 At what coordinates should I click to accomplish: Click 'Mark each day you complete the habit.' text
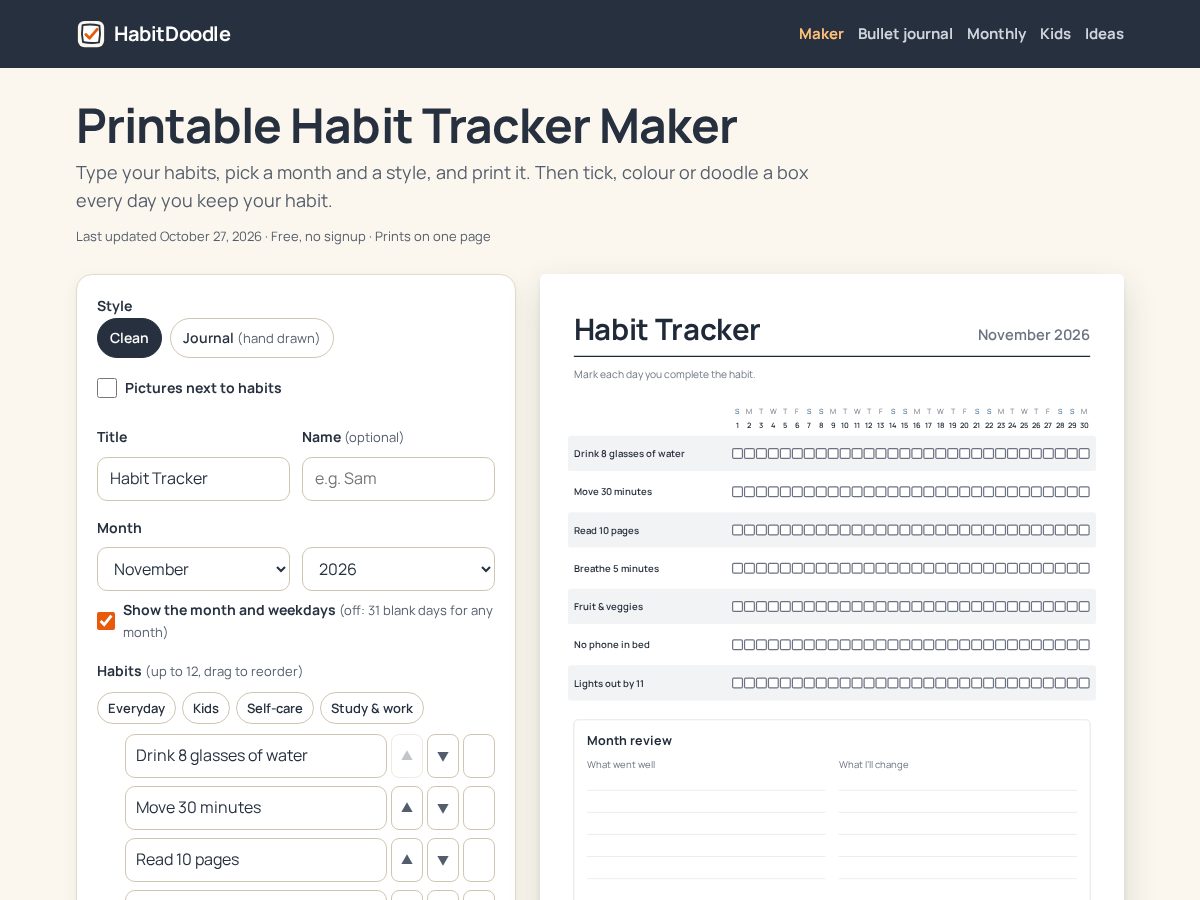coord(665,374)
